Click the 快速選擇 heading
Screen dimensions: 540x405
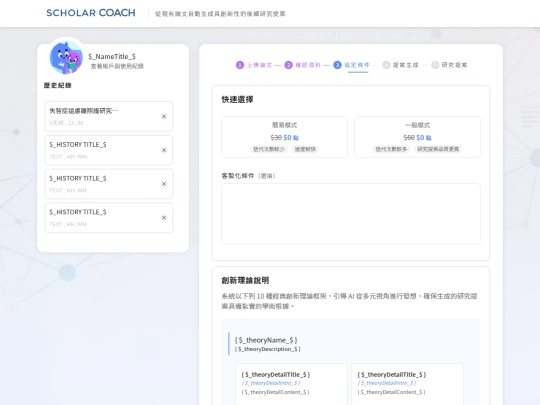[237, 100]
